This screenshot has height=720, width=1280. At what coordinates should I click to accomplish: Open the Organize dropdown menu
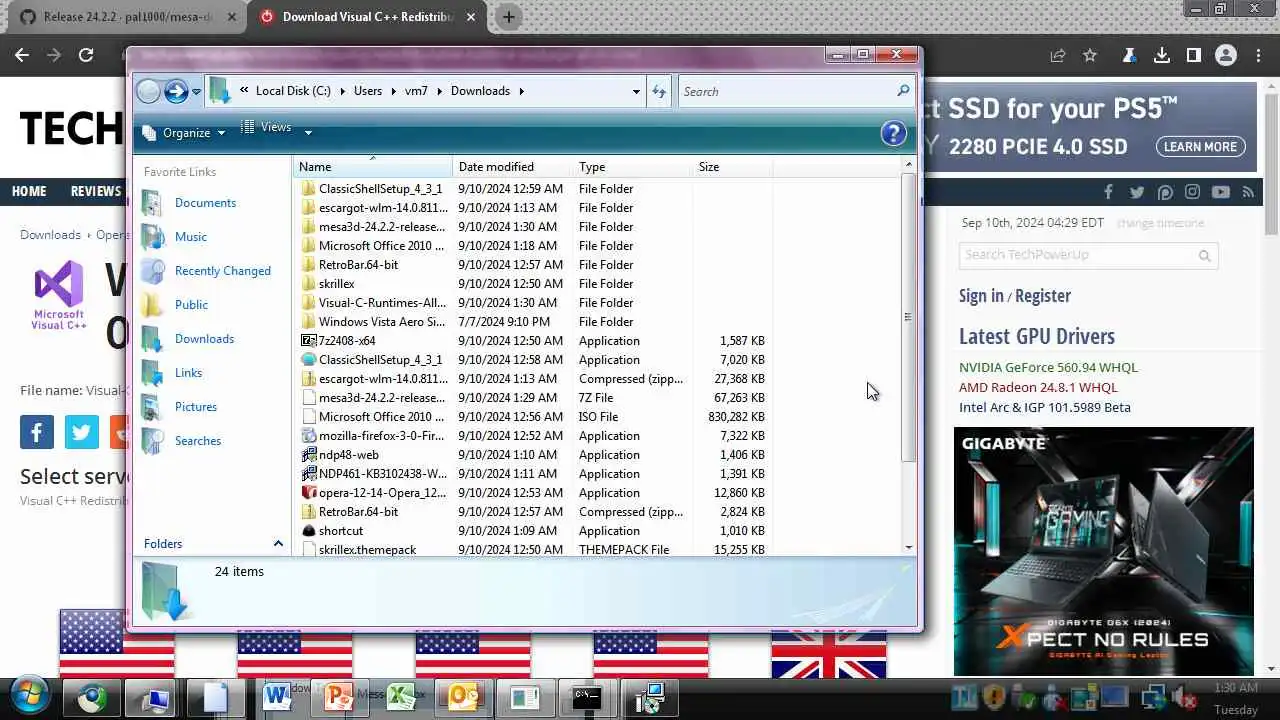184,133
